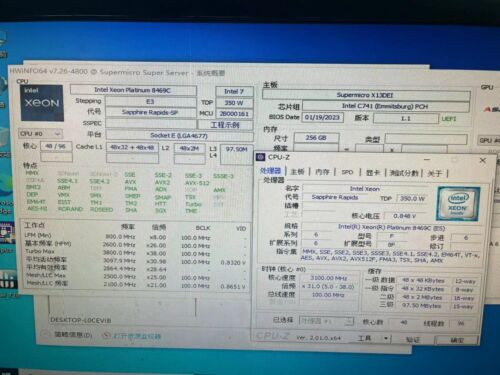
Task: Click the resource monitor icon below HWiNFO window
Action: click(106, 335)
